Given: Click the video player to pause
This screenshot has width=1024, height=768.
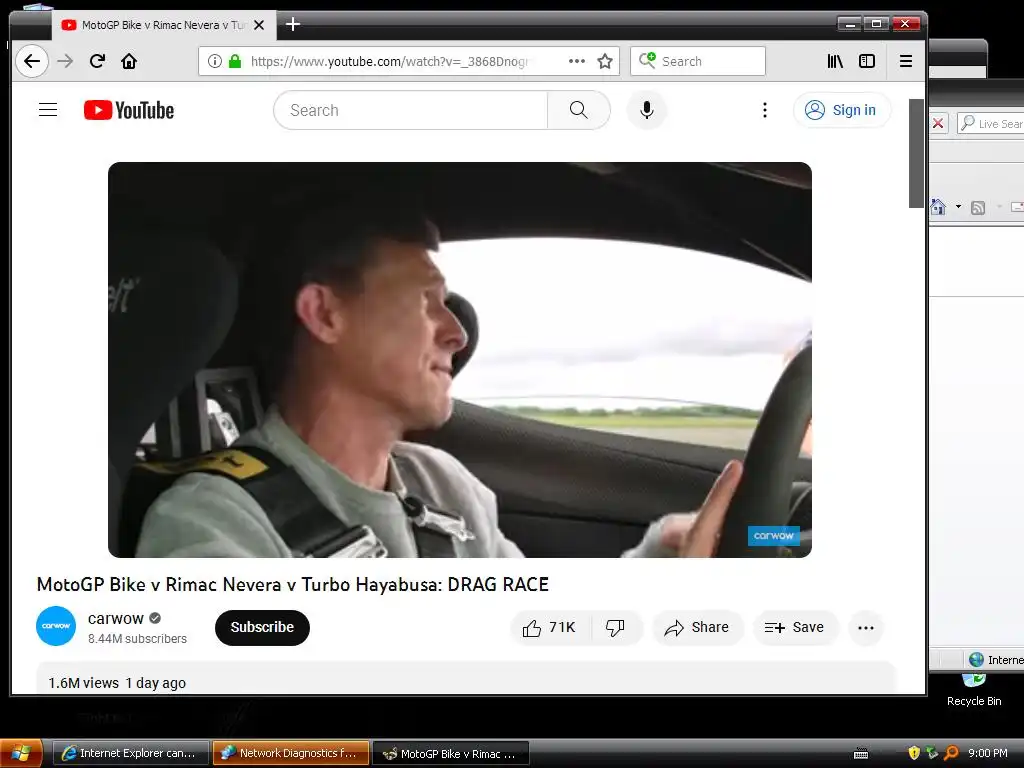Looking at the screenshot, I should click(460, 360).
